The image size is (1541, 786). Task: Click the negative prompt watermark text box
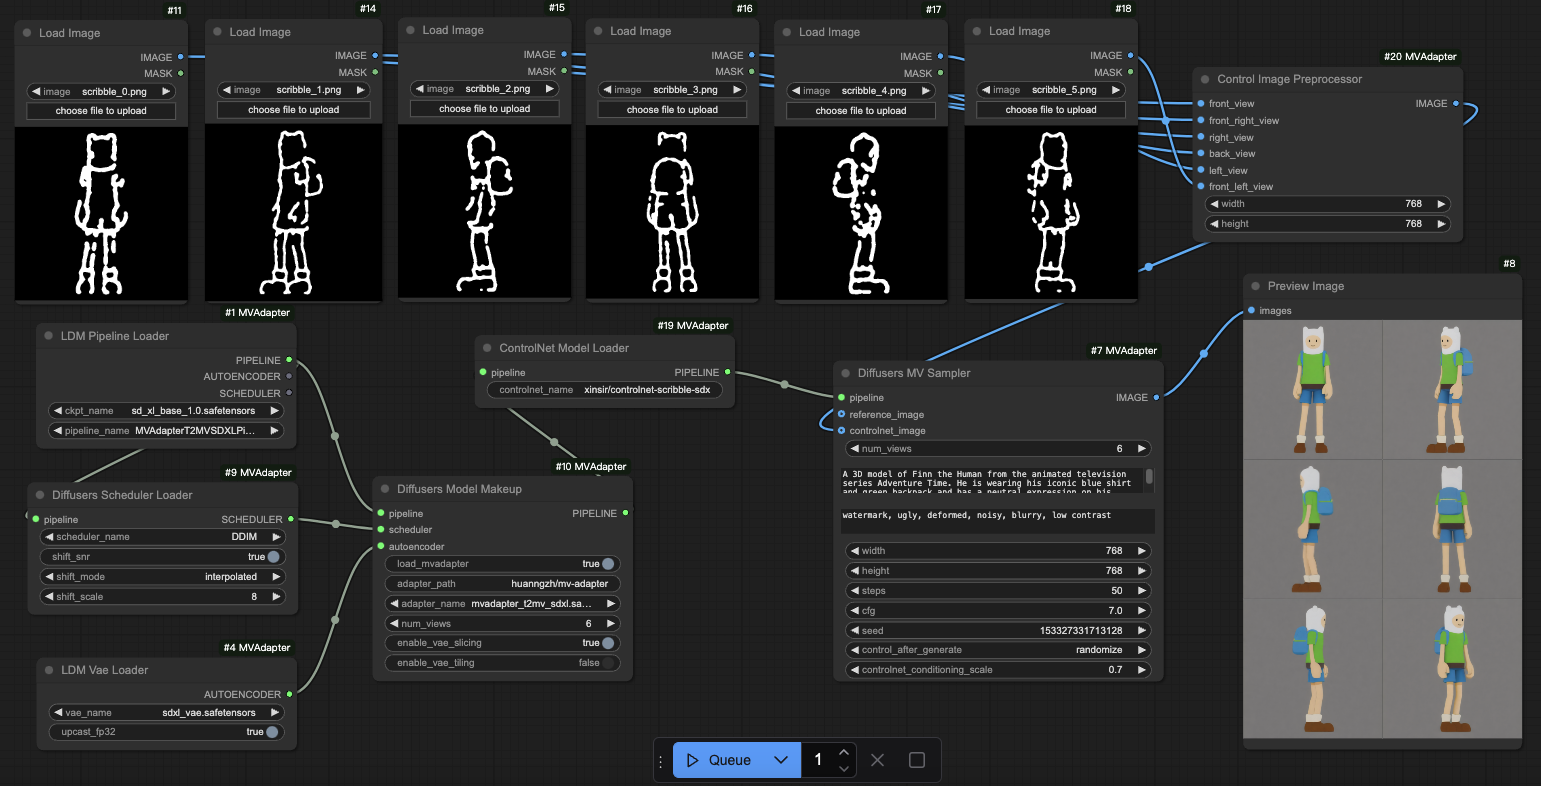998,520
